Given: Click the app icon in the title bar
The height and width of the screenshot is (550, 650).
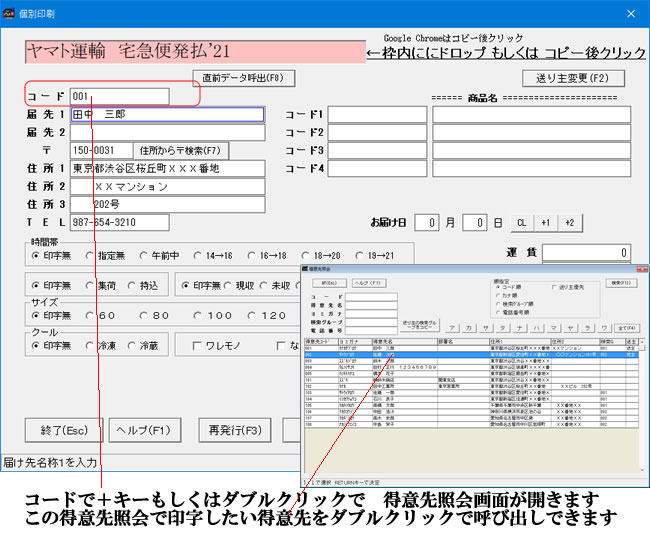Looking at the screenshot, I should click(12, 13).
